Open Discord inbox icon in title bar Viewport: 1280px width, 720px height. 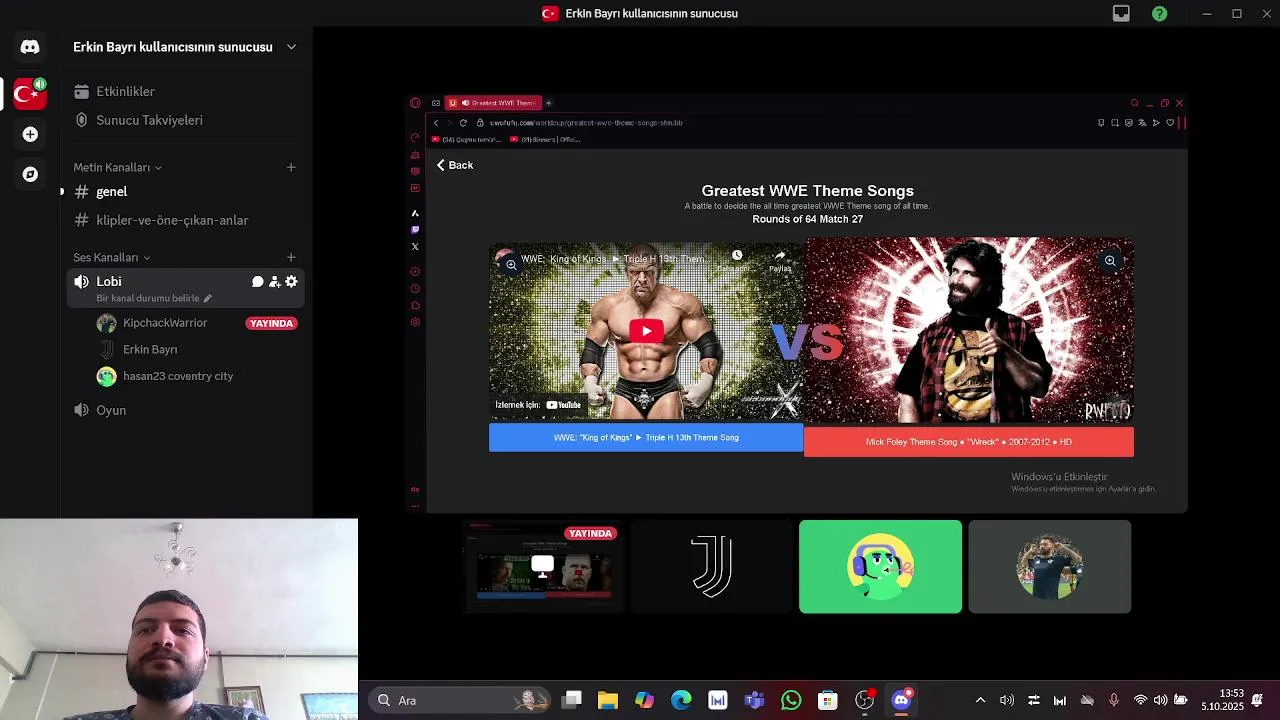click(x=1121, y=13)
